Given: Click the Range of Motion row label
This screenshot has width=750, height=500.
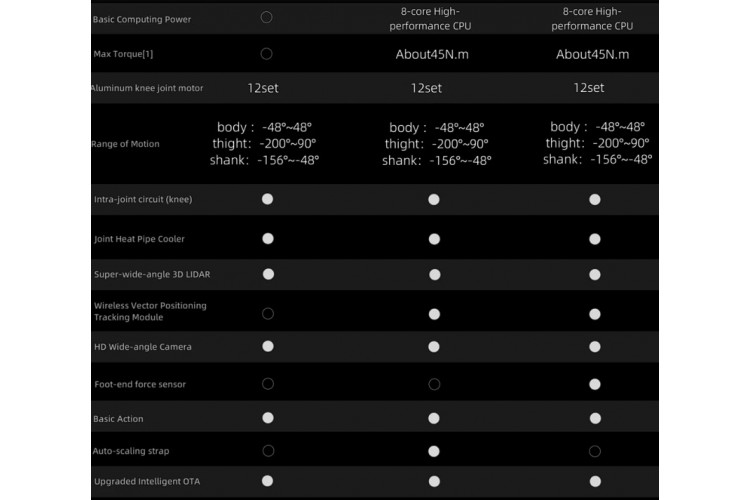Looking at the screenshot, I should point(127,144).
